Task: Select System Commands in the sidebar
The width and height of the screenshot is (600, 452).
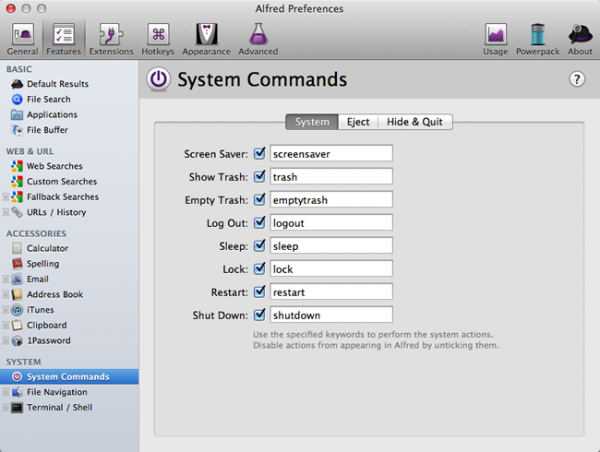Action: click(x=69, y=377)
